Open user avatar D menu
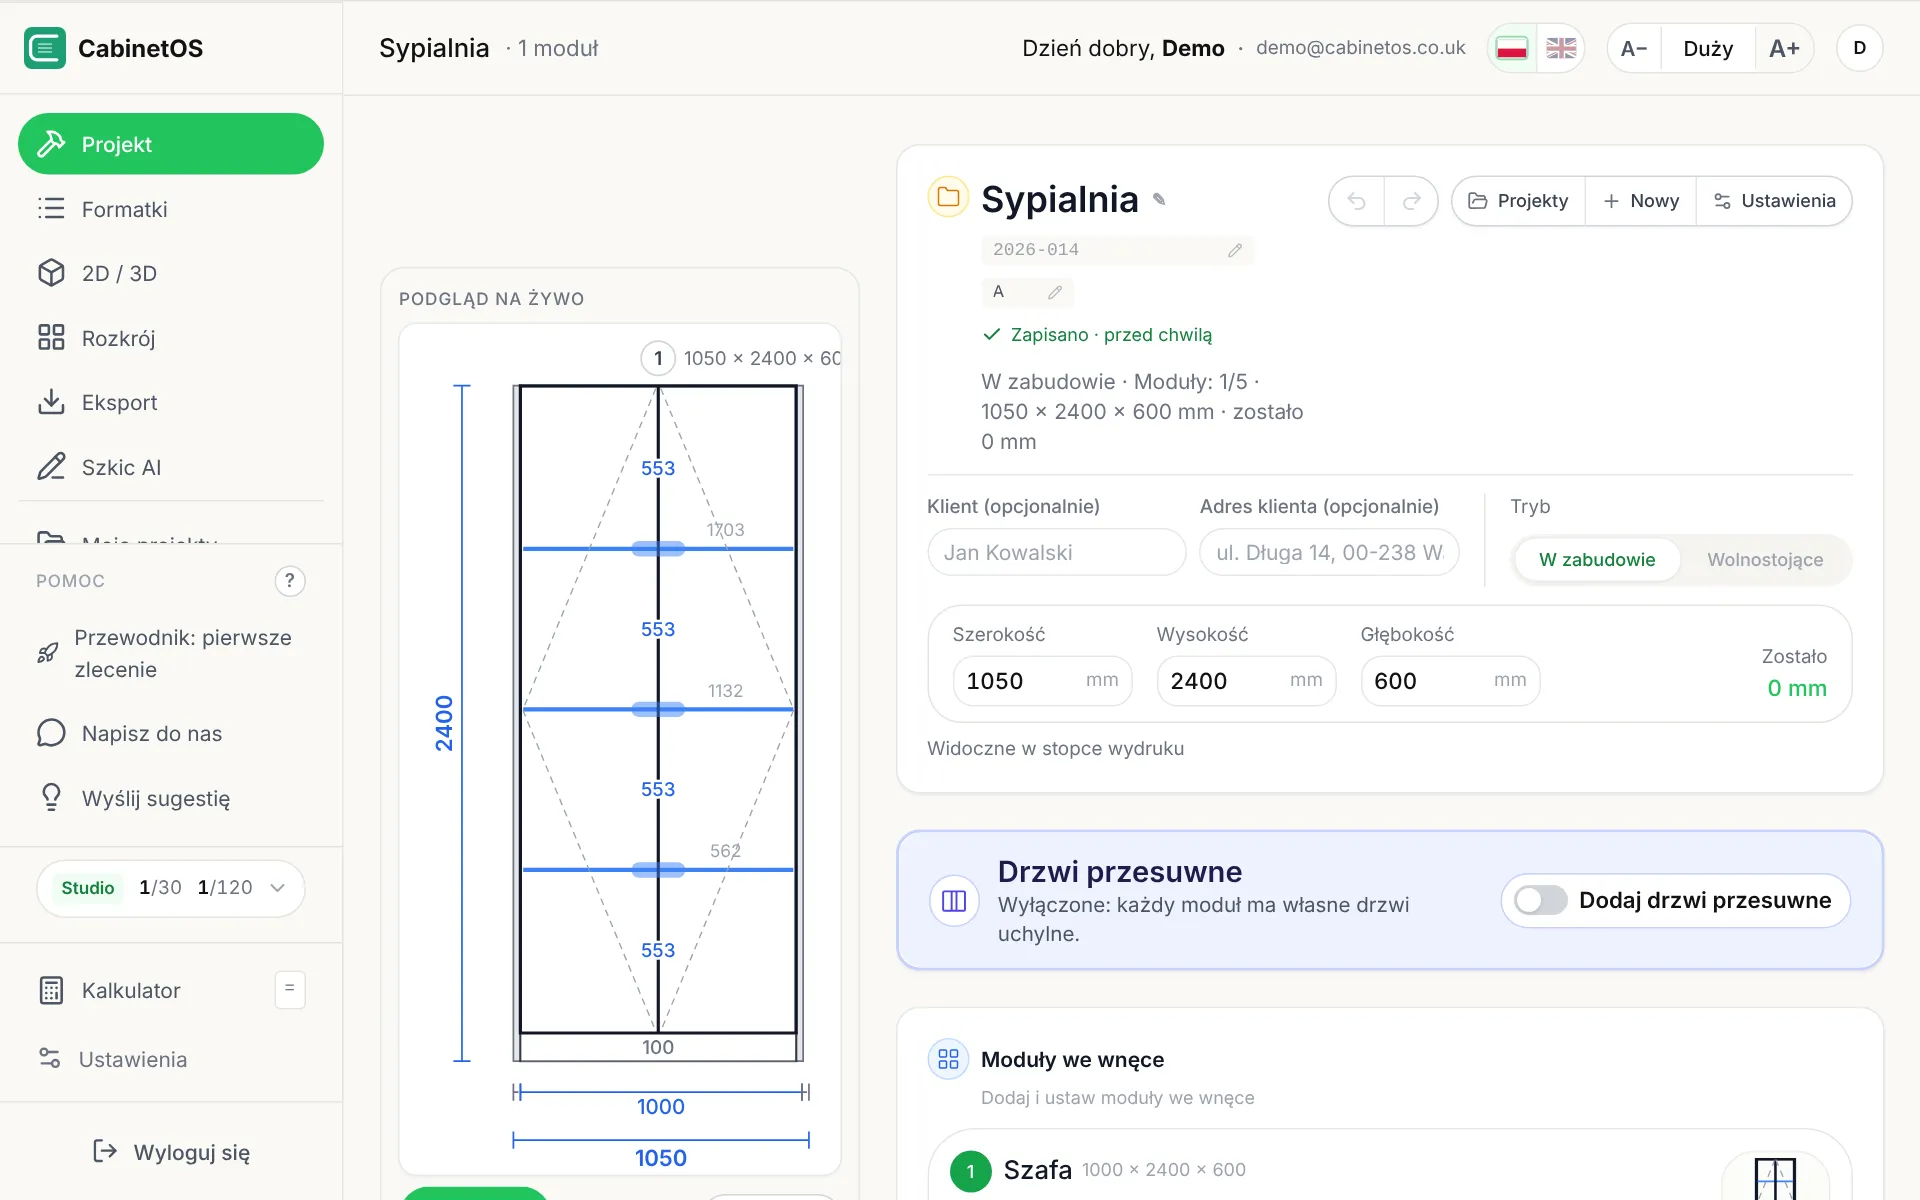 pyautogui.click(x=1859, y=48)
